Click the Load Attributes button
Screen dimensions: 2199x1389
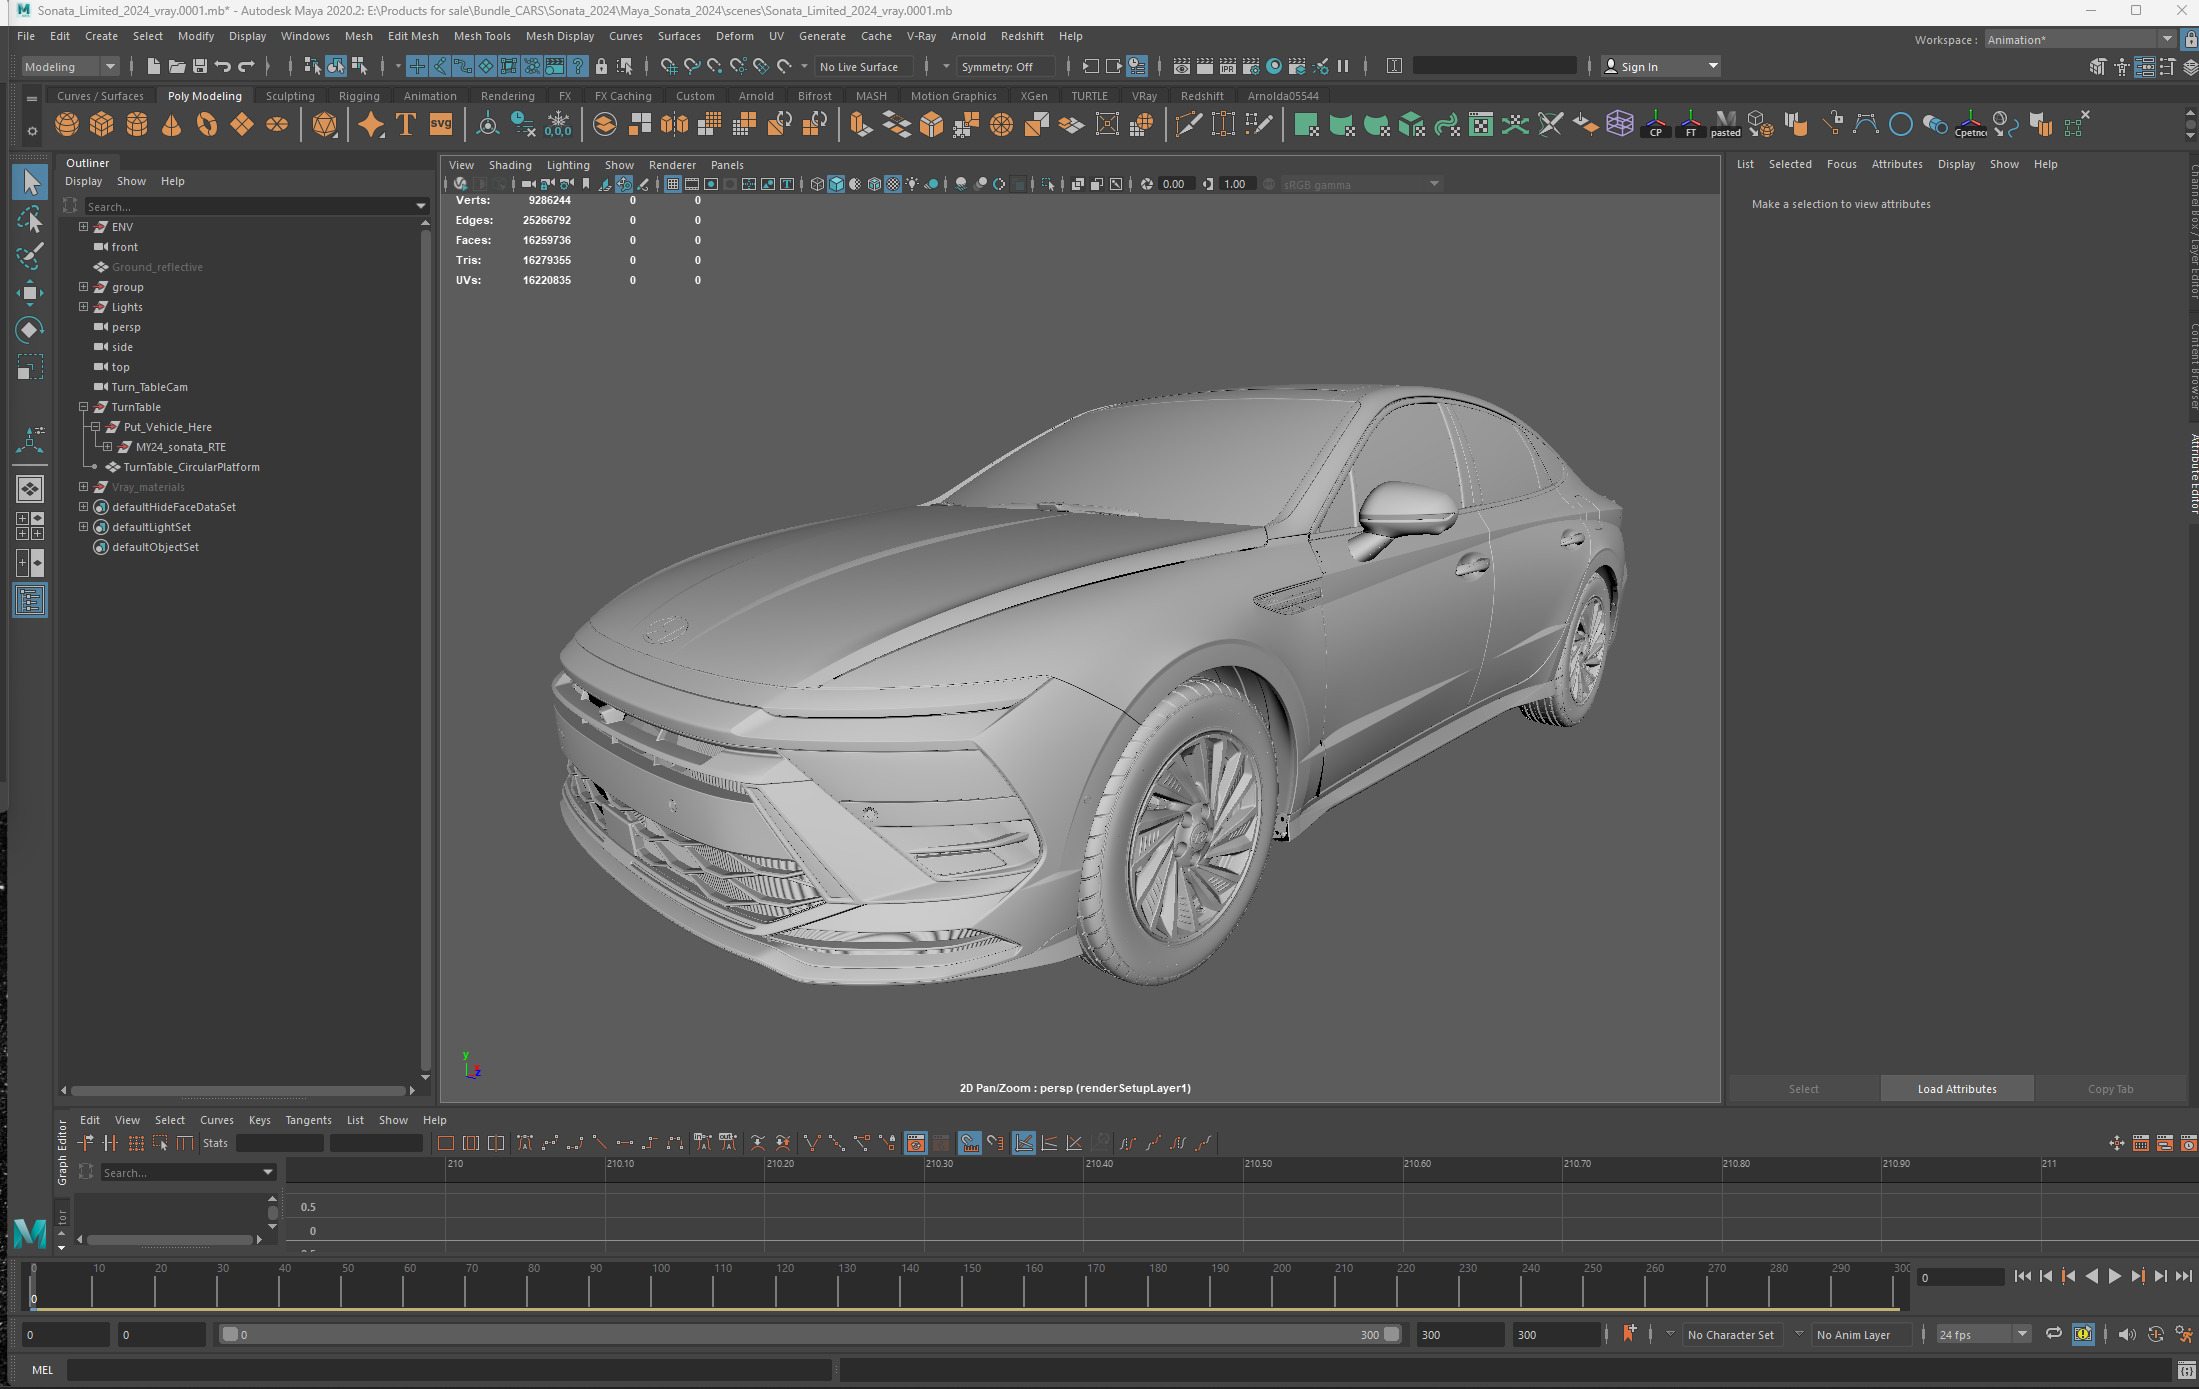1956,1089
